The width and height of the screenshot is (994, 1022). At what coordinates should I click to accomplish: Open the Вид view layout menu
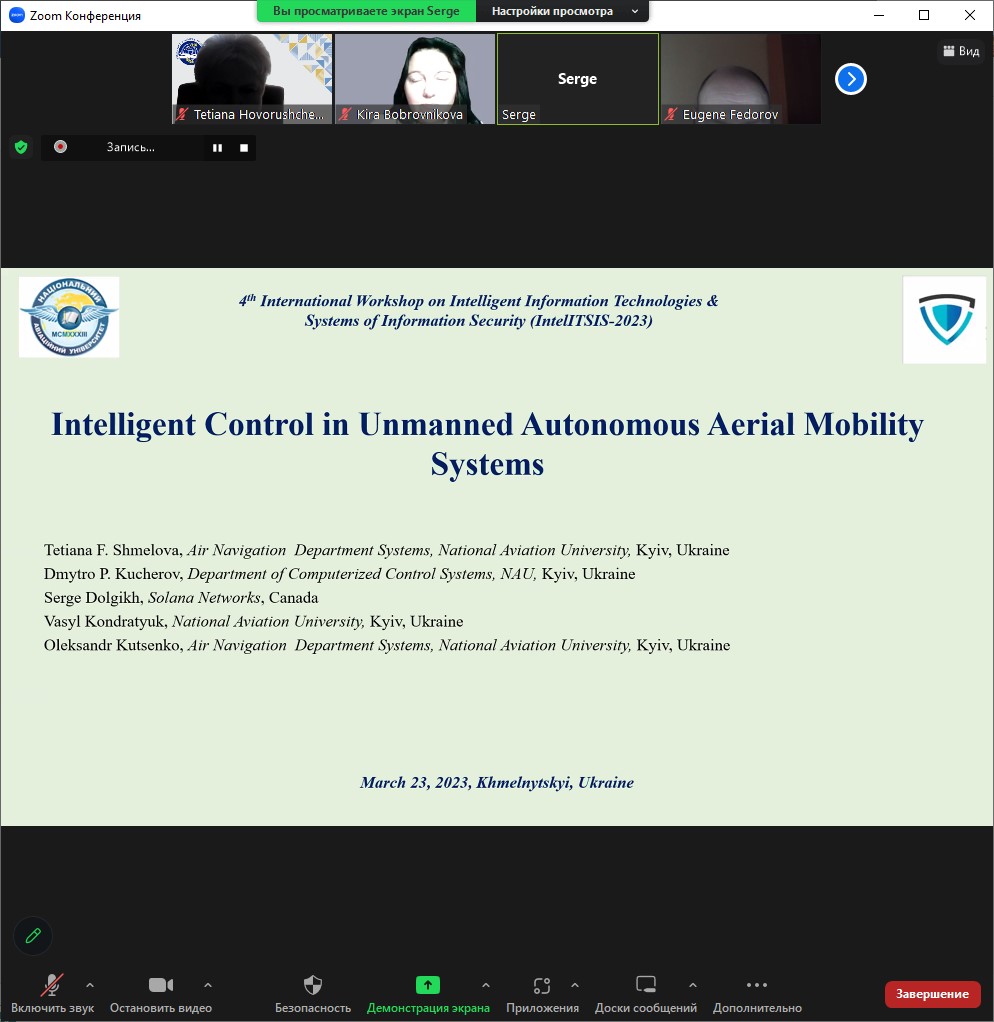tap(961, 51)
